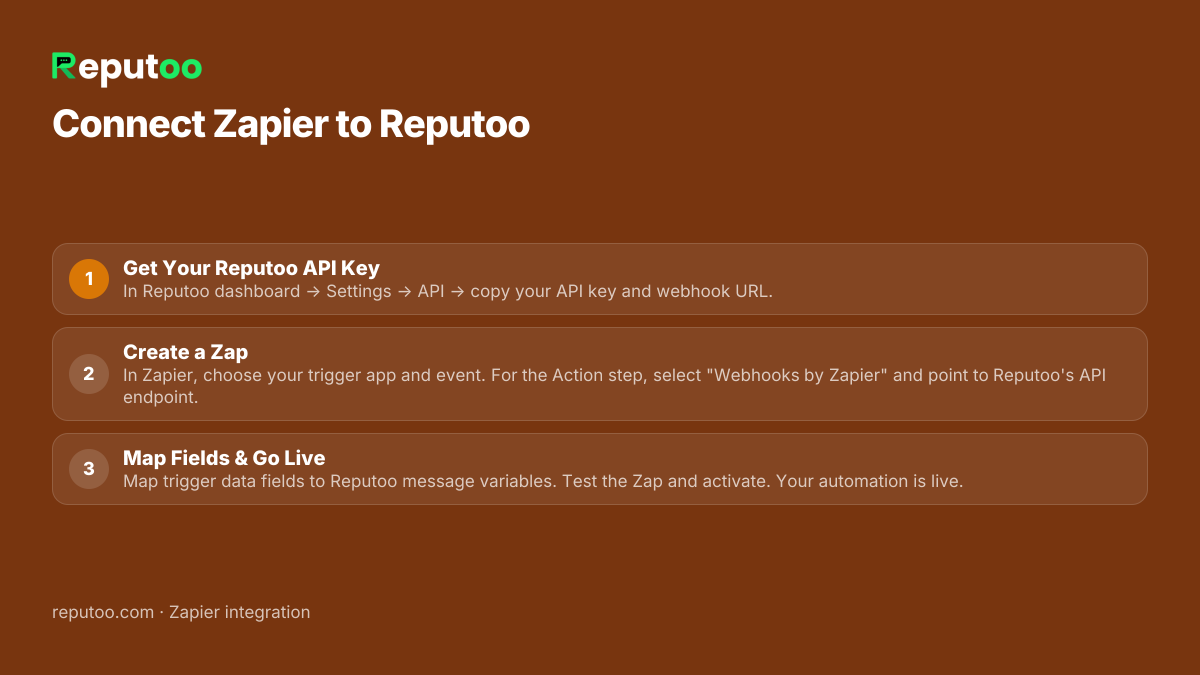Select the "Create a Zap" title
The width and height of the screenshot is (1200, 675).
point(185,352)
